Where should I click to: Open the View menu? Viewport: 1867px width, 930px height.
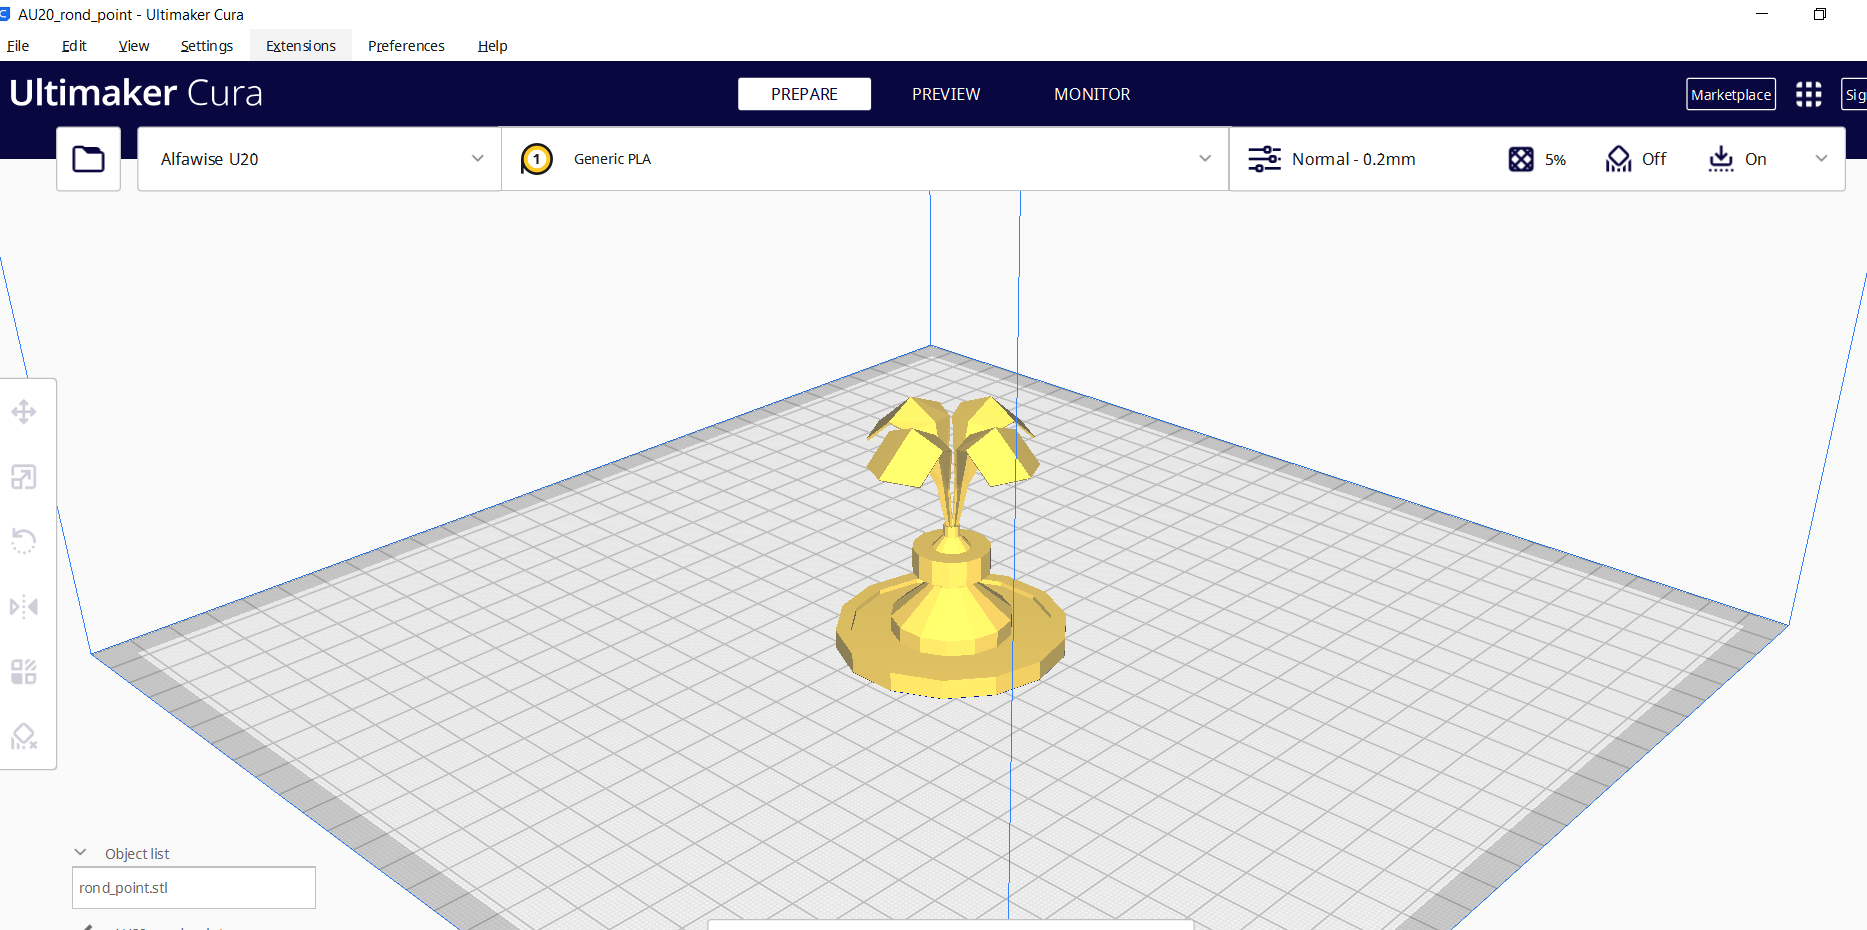click(x=134, y=46)
